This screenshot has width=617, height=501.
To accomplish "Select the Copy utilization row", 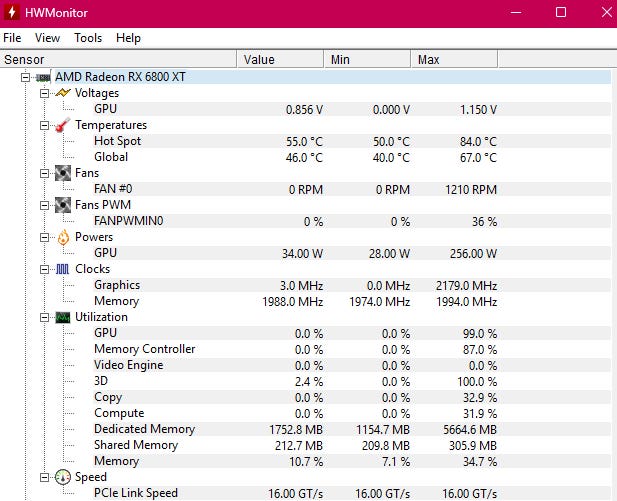I will (x=352, y=397).
